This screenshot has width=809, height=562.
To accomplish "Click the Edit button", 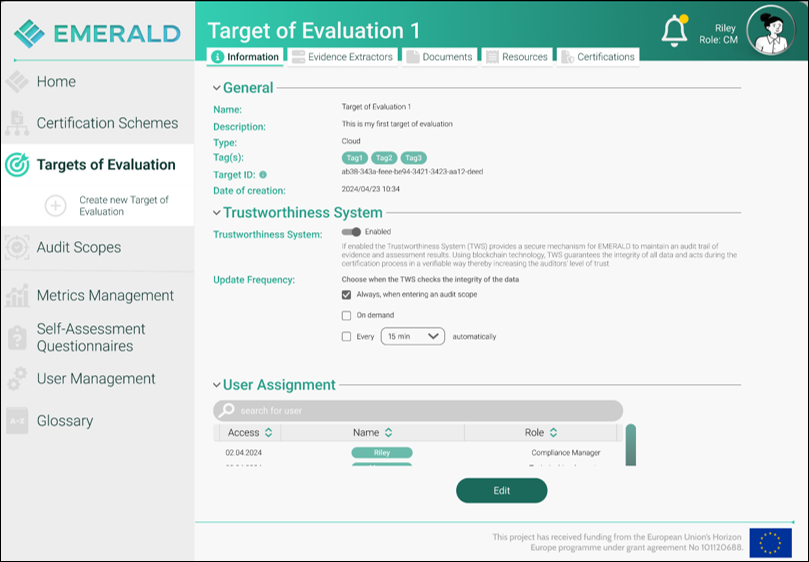I will [501, 490].
